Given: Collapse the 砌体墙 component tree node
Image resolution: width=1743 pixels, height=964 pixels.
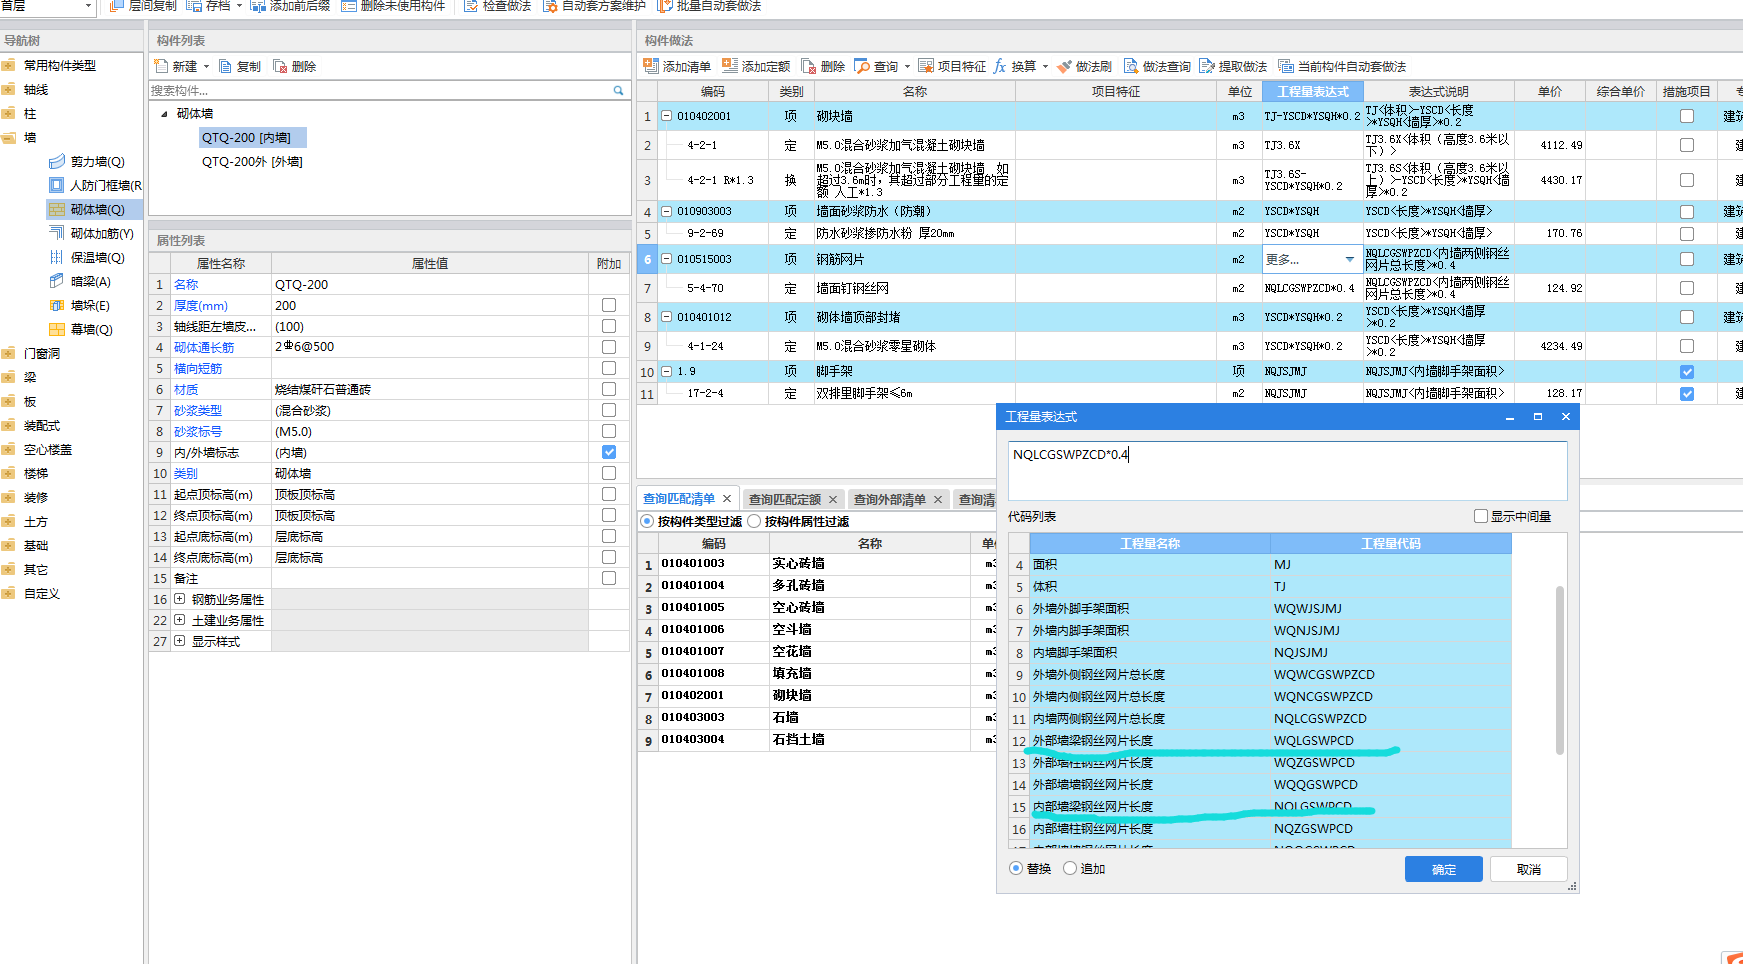Looking at the screenshot, I should pos(164,114).
